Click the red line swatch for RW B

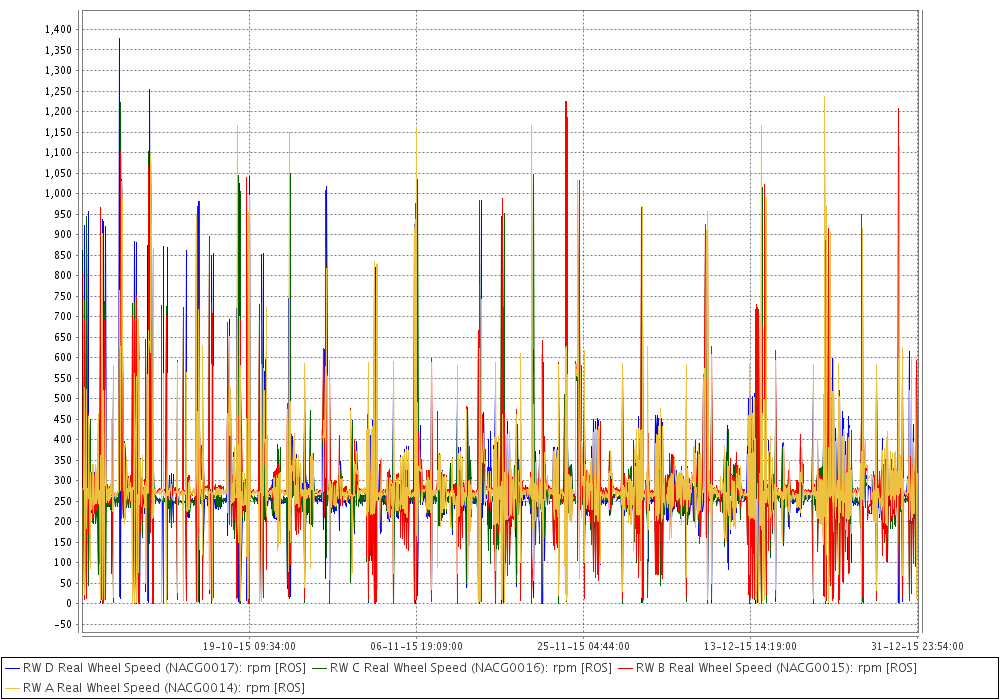[x=626, y=668]
